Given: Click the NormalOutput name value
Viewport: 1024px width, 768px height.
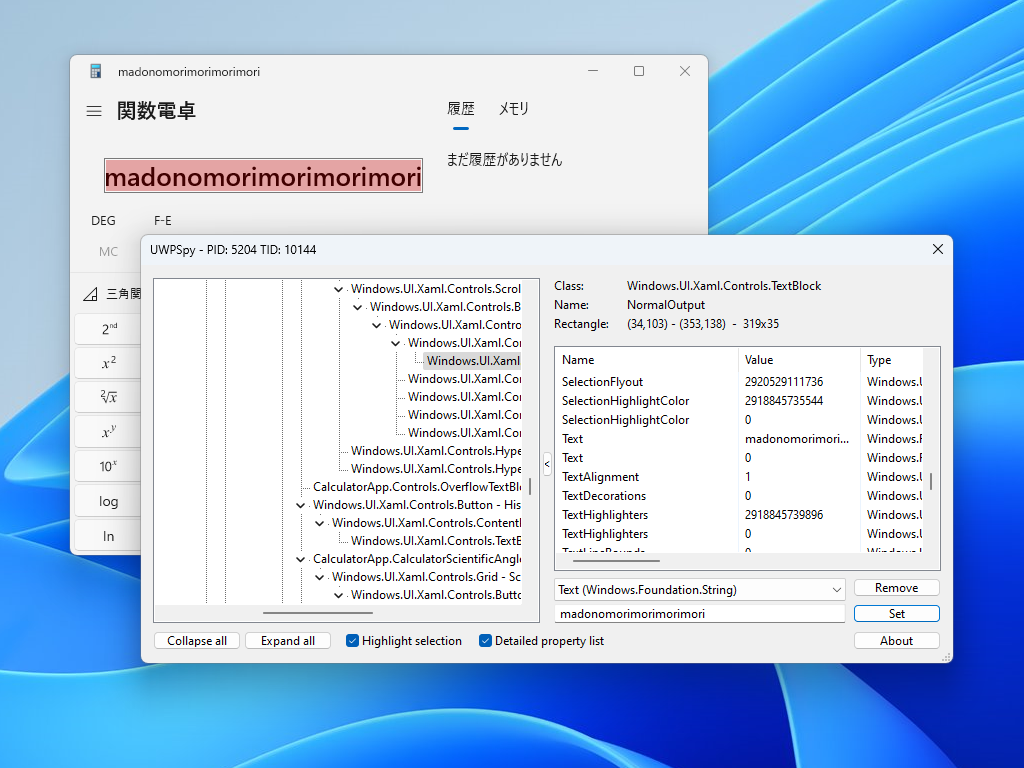Looking at the screenshot, I should click(665, 305).
